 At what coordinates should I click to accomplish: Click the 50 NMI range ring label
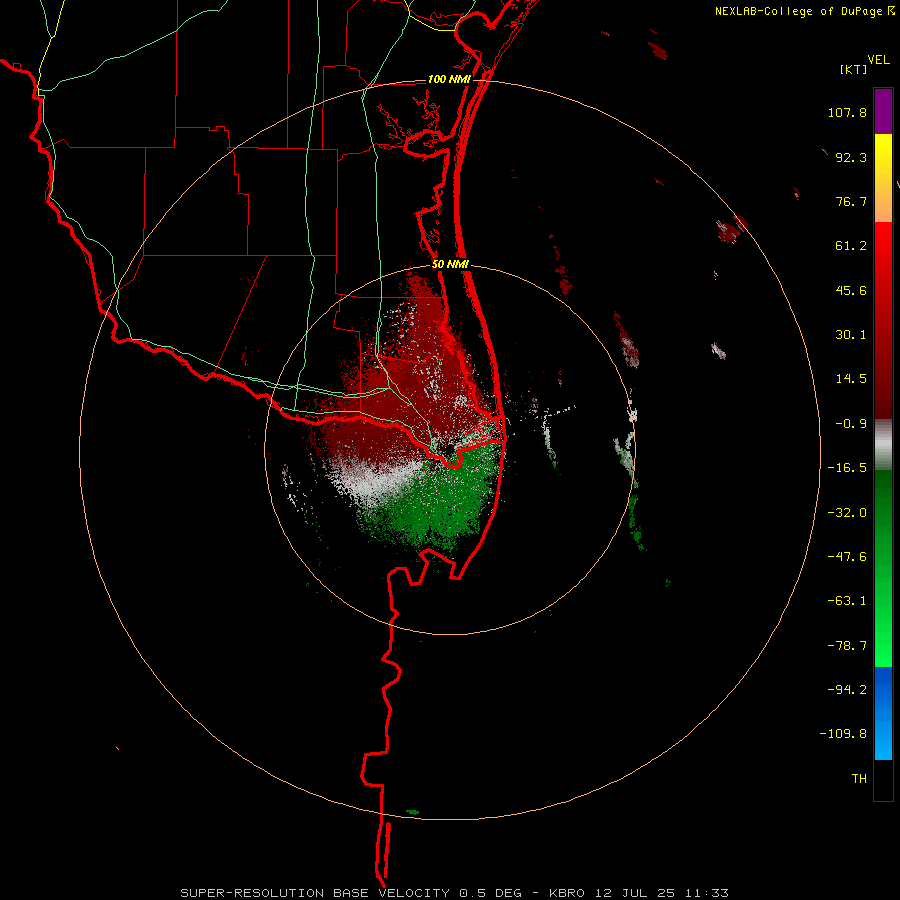[x=450, y=265]
